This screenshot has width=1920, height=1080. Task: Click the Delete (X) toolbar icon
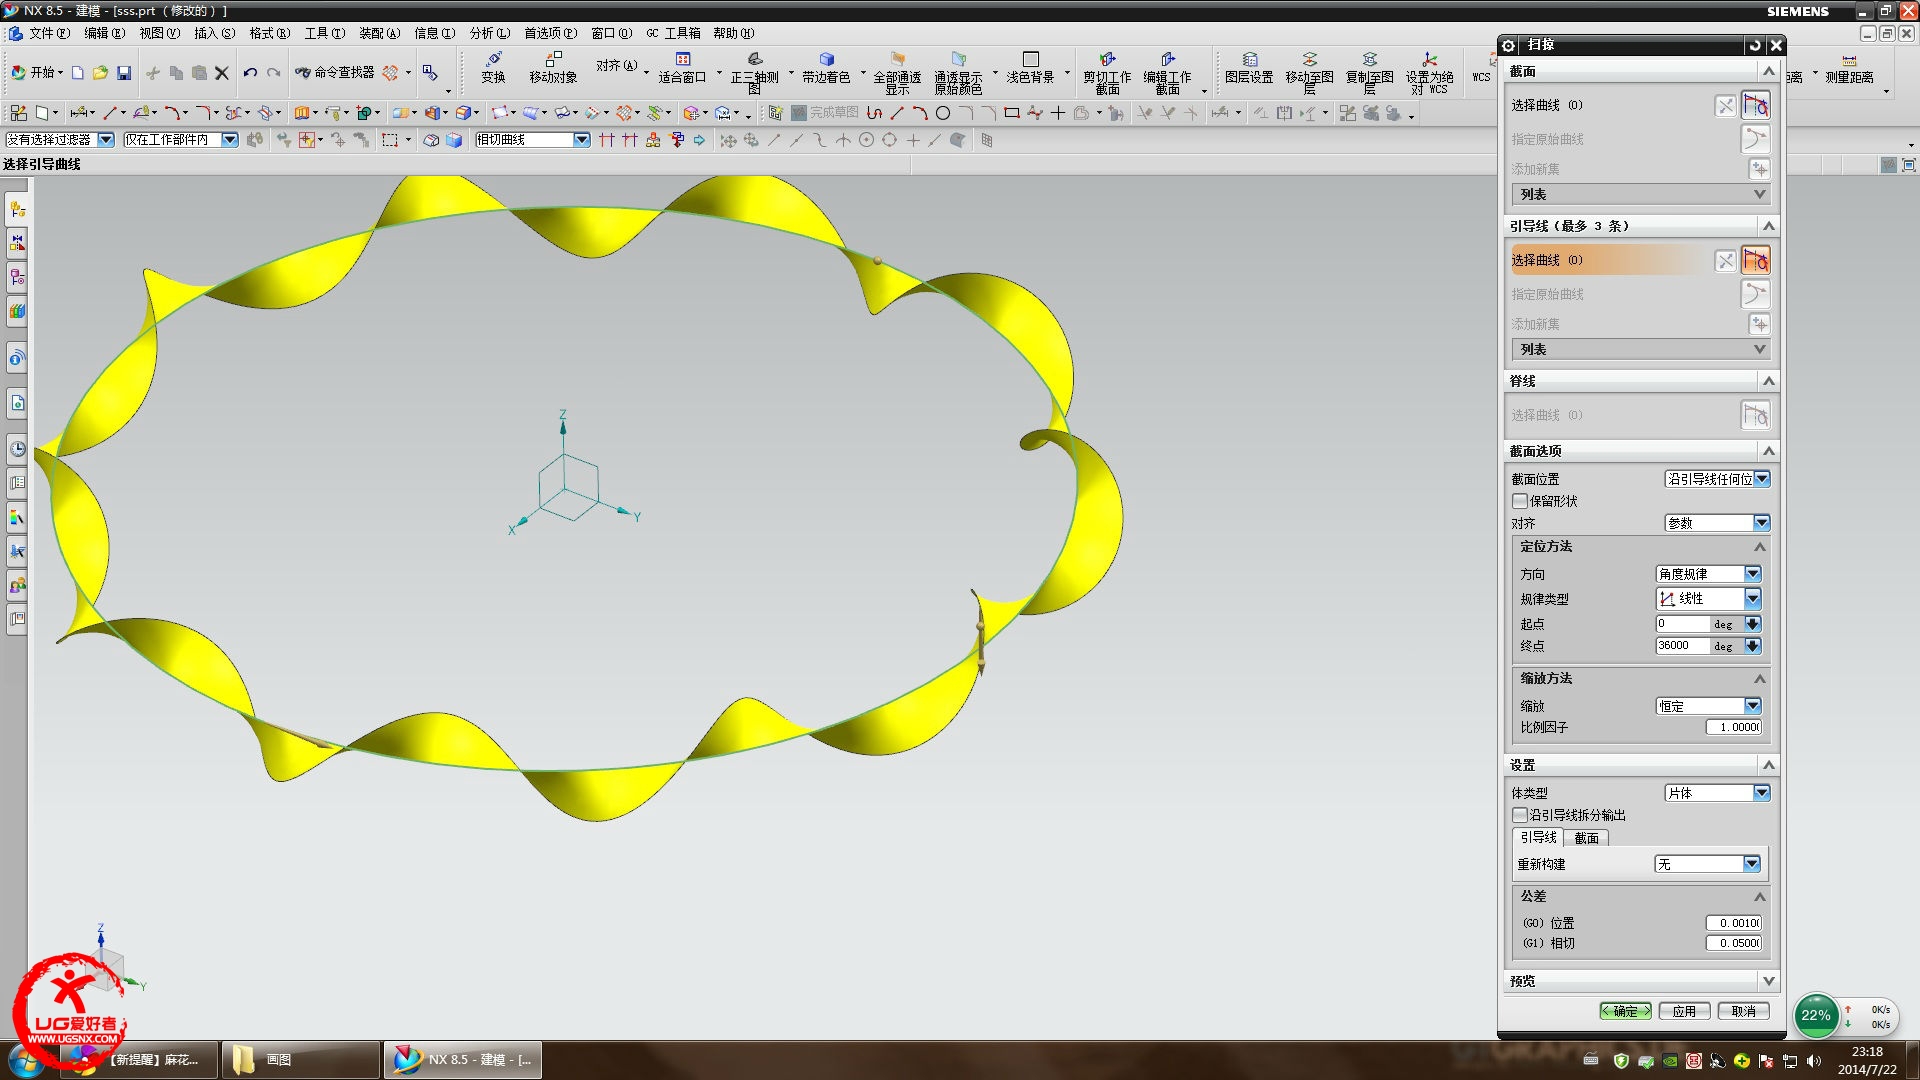222,73
